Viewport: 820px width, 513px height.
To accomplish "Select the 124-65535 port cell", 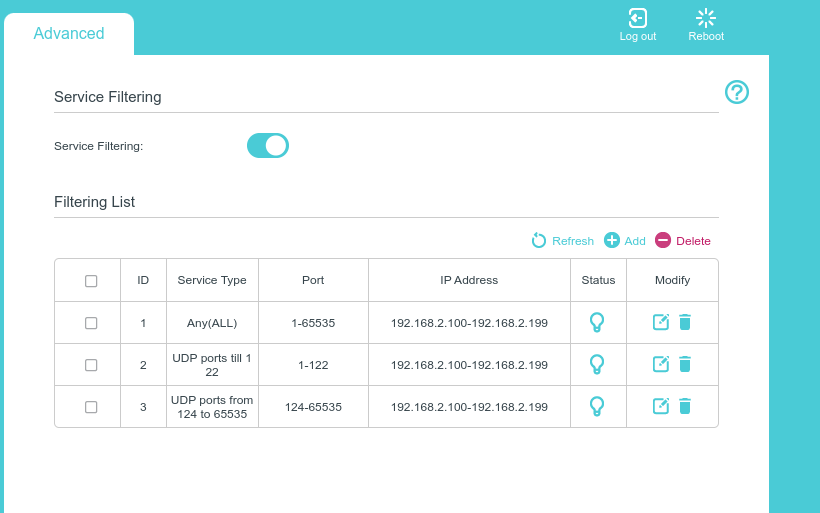I will [x=313, y=407].
